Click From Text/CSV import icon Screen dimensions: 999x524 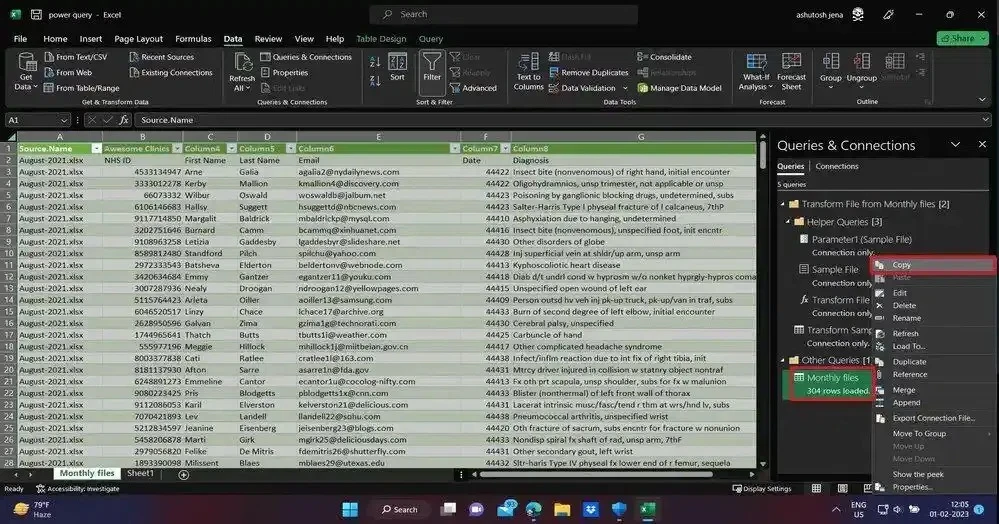coord(49,57)
